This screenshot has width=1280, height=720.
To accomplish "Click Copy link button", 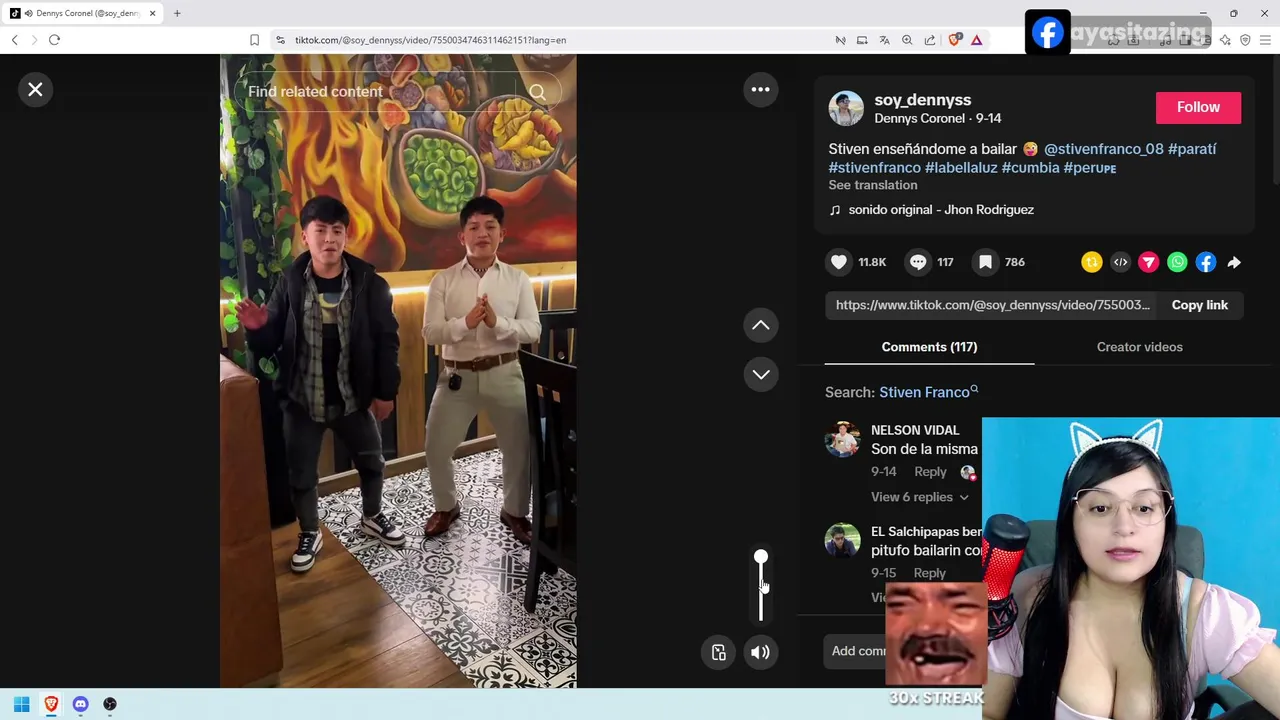I will click(1199, 305).
